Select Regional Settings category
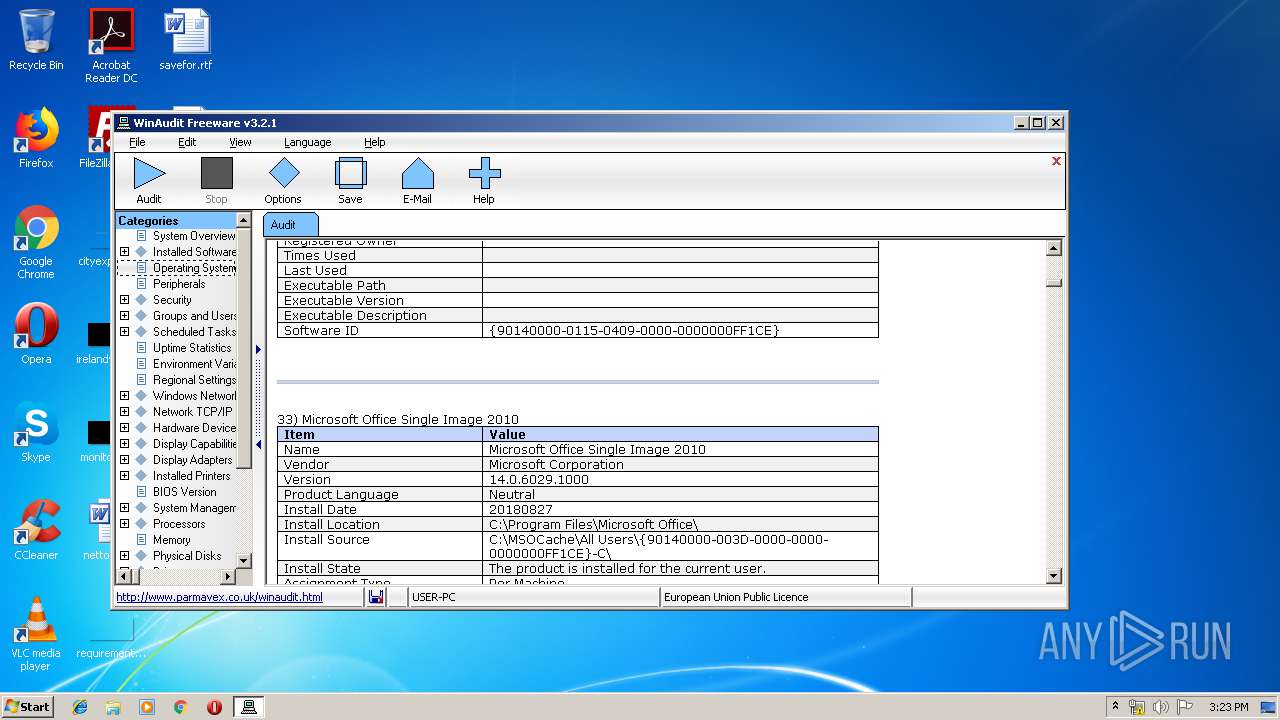This screenshot has height=720, width=1280. click(194, 380)
